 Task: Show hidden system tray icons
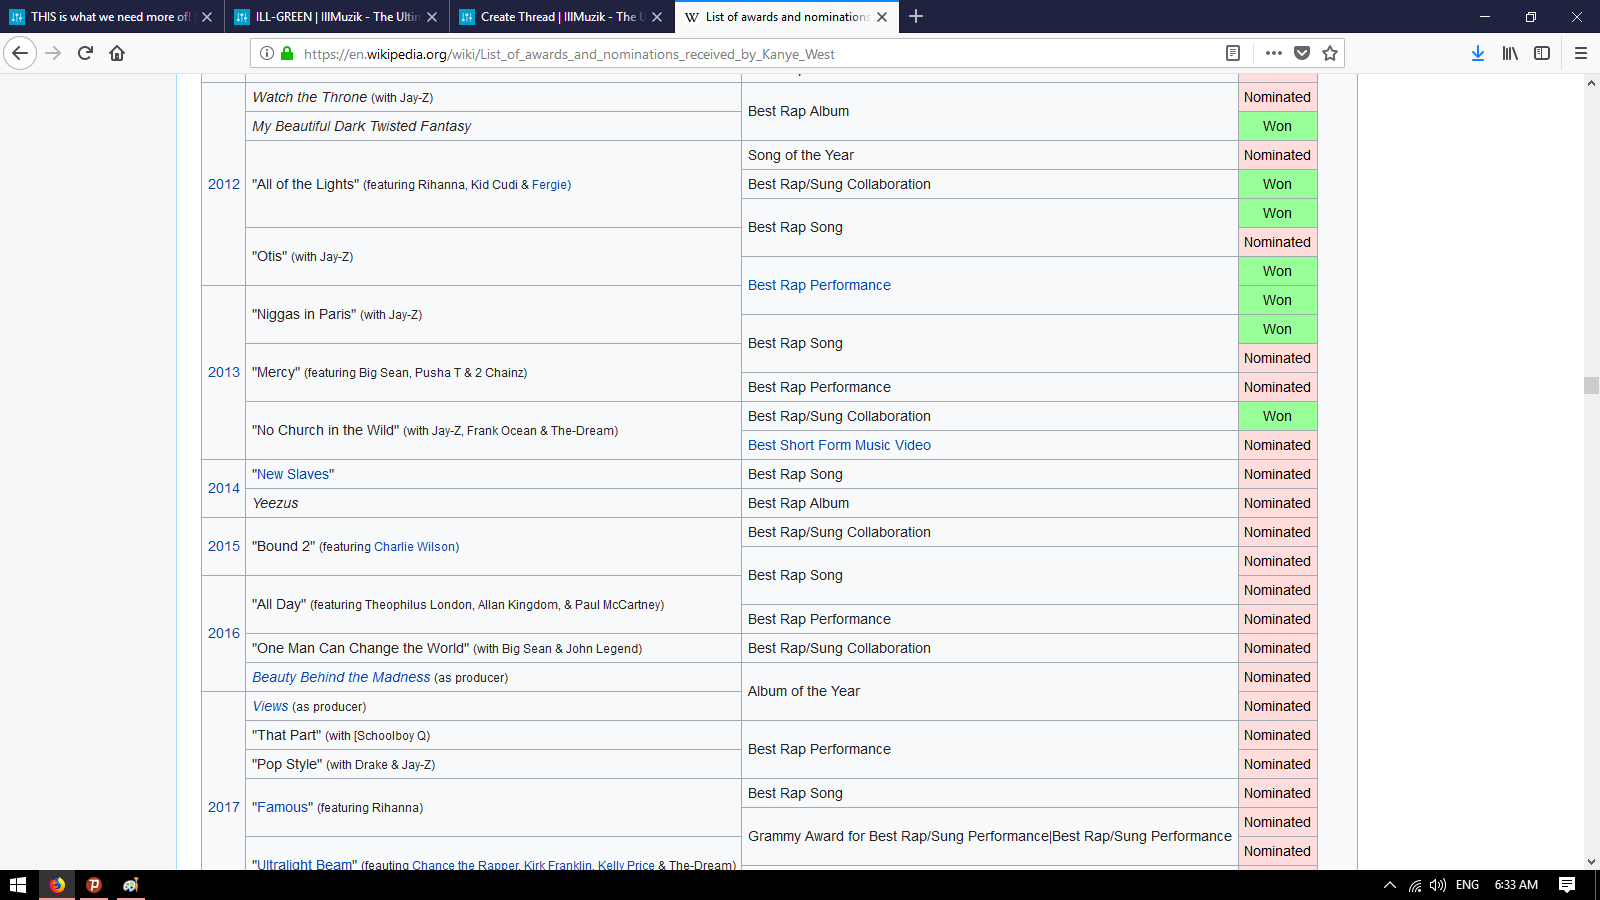pos(1389,885)
